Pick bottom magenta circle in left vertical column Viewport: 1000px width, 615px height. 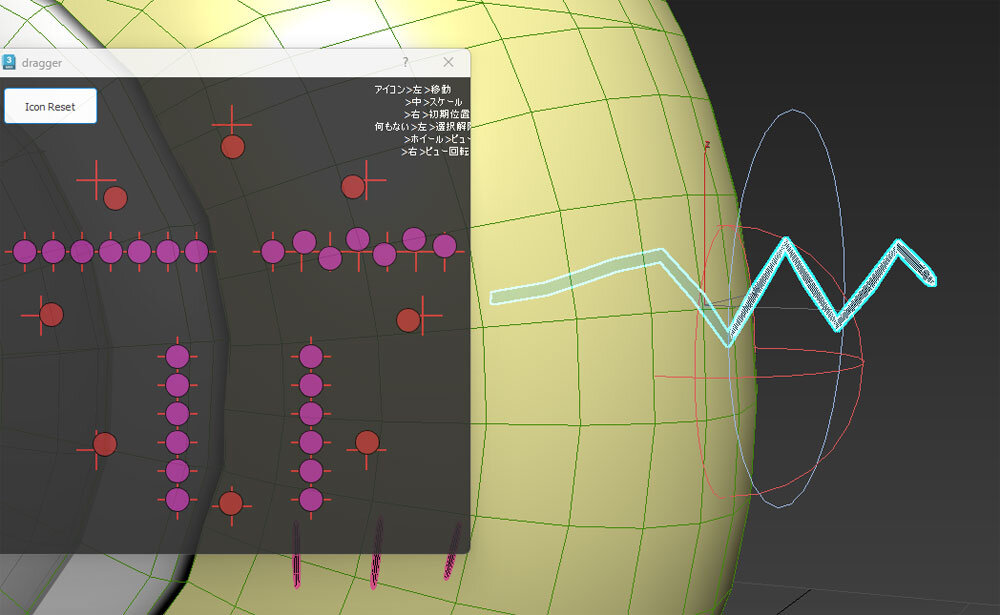click(177, 500)
